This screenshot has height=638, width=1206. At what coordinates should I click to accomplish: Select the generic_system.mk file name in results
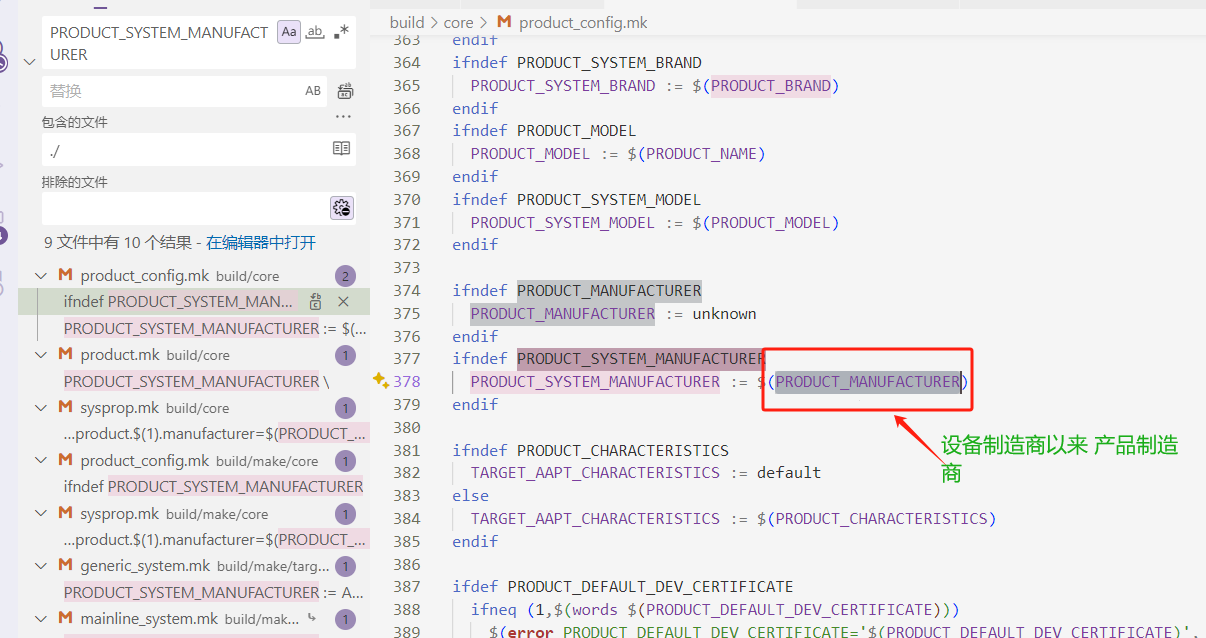[146, 566]
